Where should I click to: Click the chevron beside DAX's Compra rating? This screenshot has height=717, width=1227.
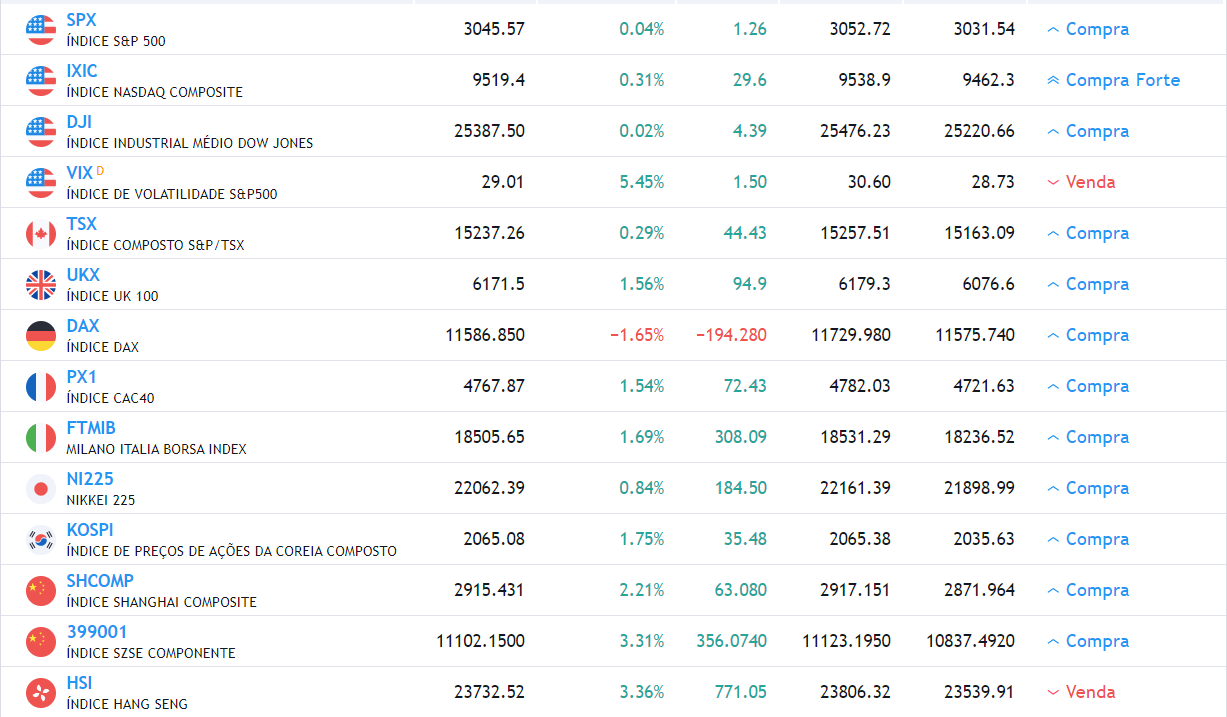(x=1051, y=335)
